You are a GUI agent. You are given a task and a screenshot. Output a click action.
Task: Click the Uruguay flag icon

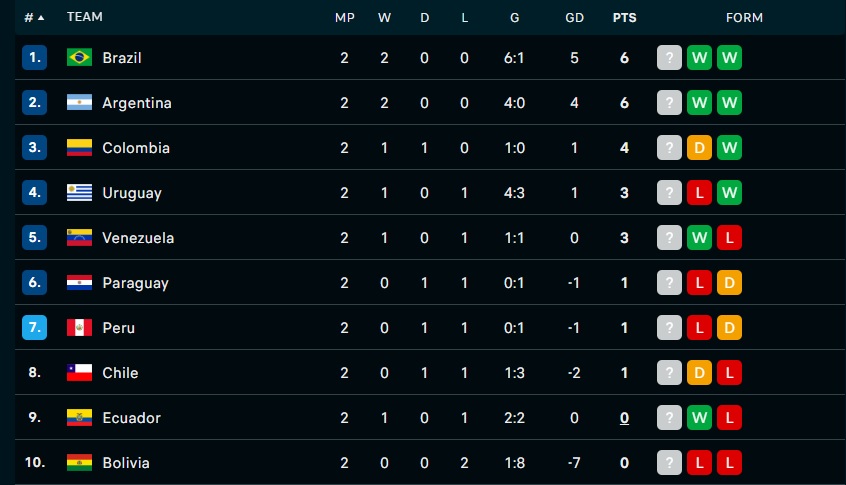click(x=79, y=193)
